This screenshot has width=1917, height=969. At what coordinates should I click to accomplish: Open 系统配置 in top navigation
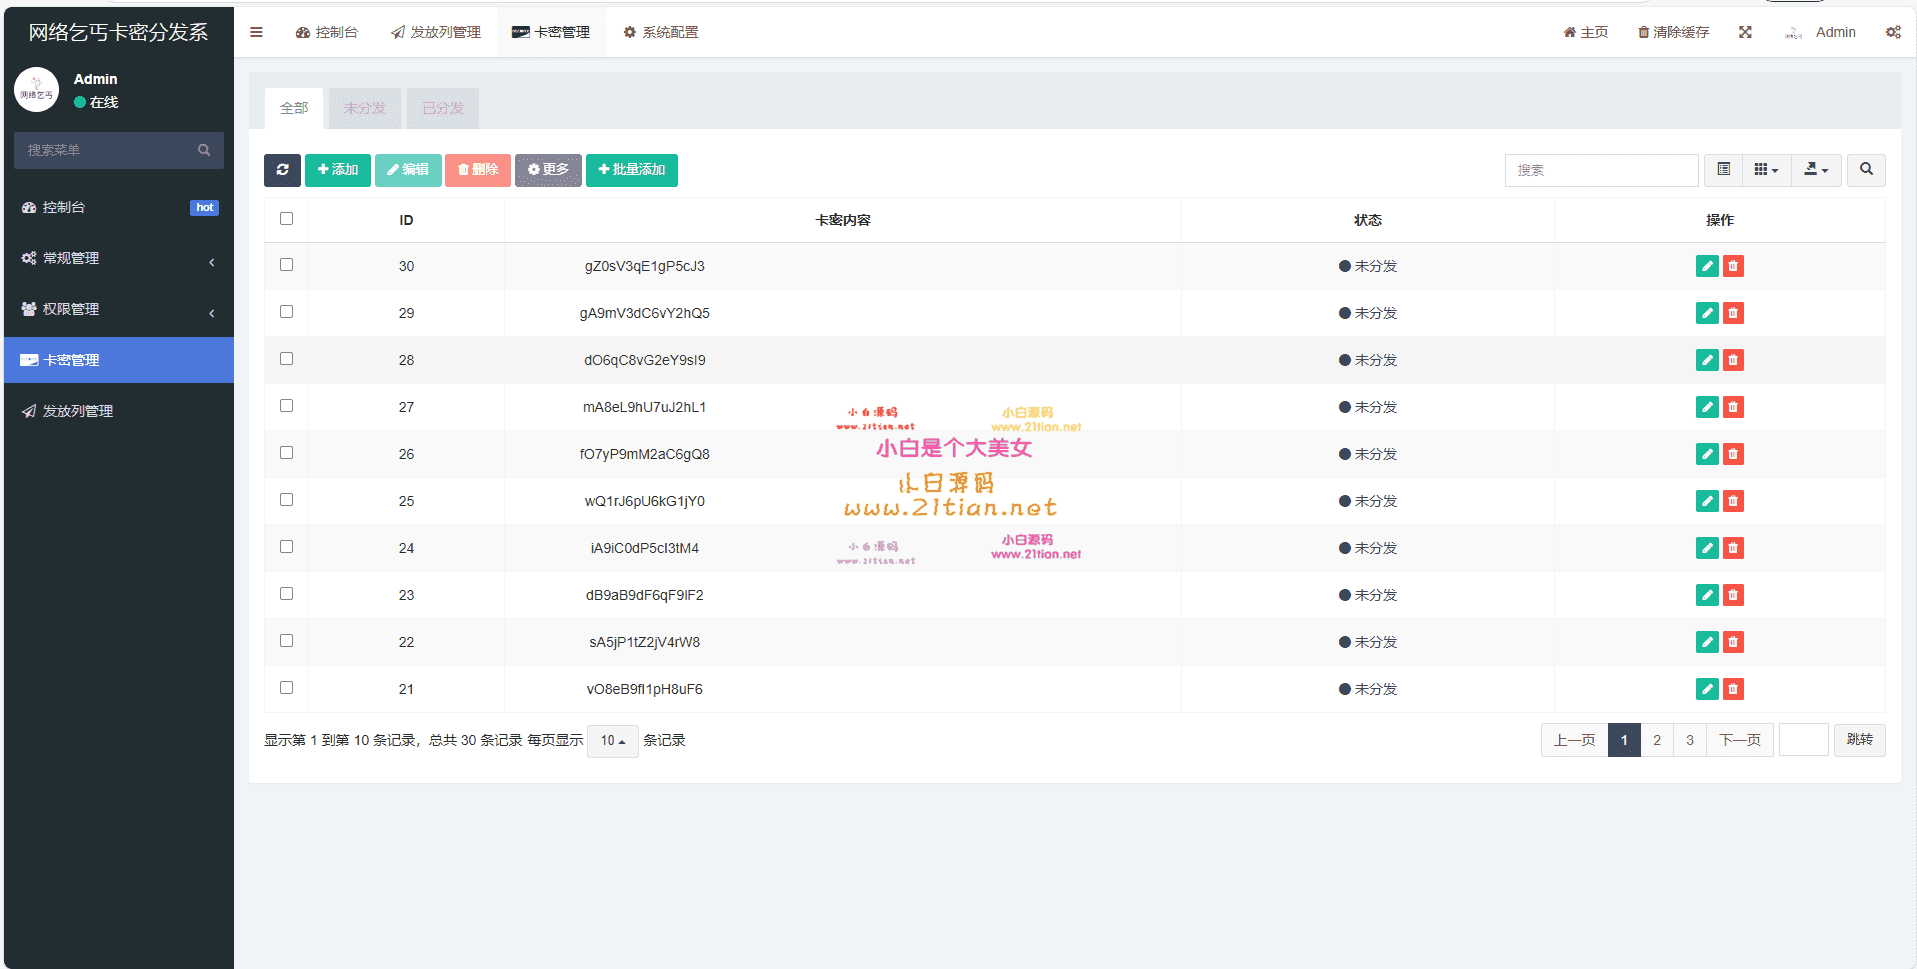tap(661, 32)
